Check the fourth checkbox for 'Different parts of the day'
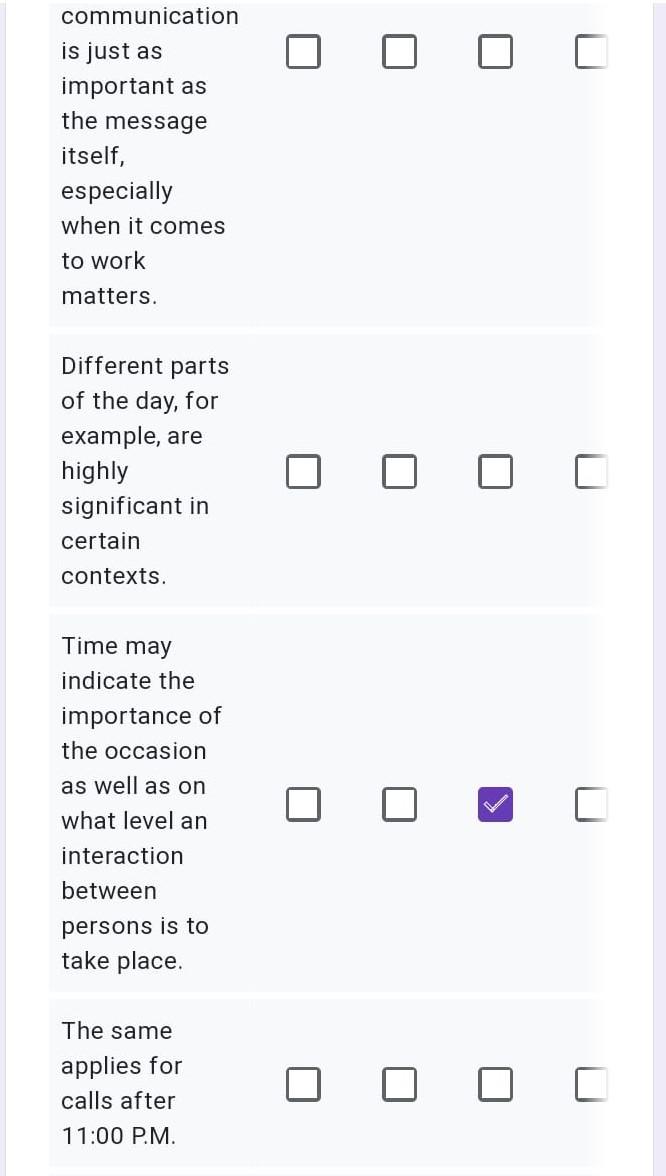 590,471
